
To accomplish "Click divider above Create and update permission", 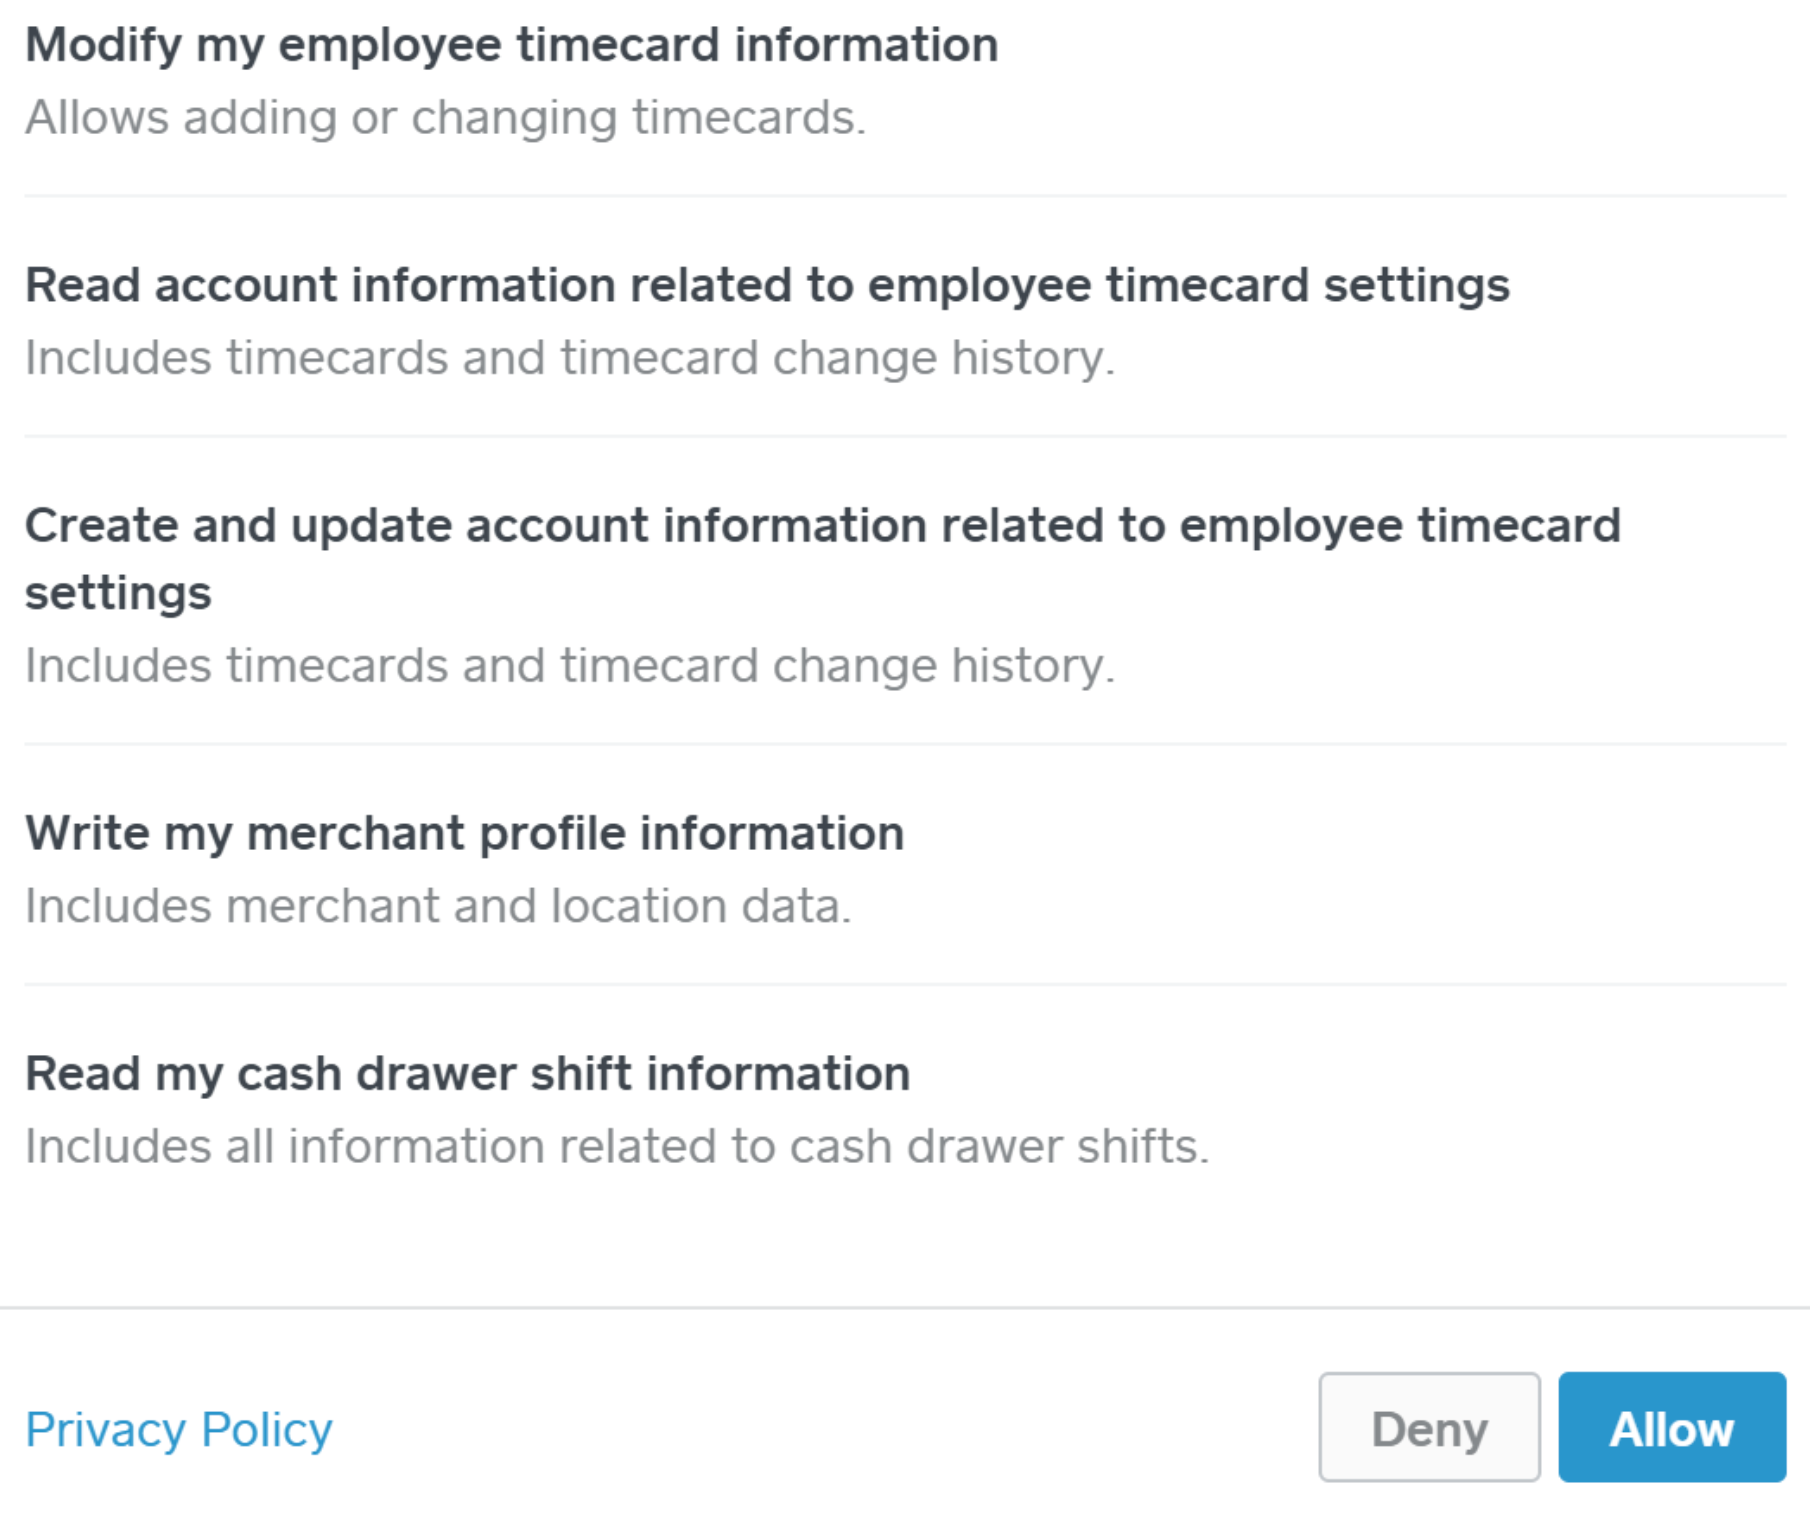I will (904, 436).
